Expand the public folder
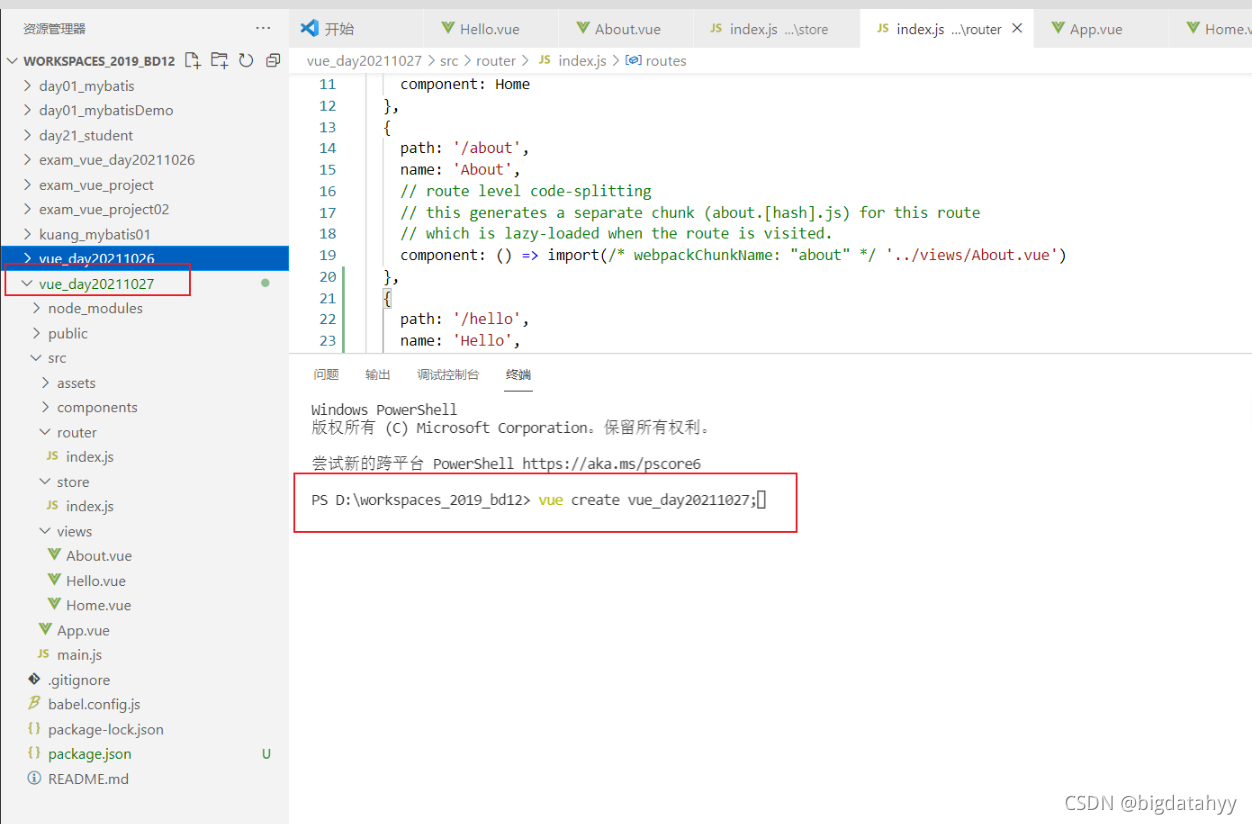Image resolution: width=1252 pixels, height=824 pixels. (x=37, y=333)
